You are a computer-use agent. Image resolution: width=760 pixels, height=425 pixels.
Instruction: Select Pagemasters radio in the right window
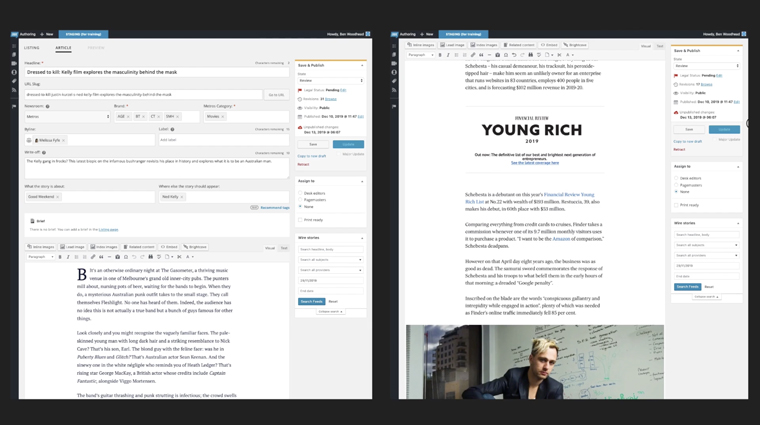tap(676, 185)
